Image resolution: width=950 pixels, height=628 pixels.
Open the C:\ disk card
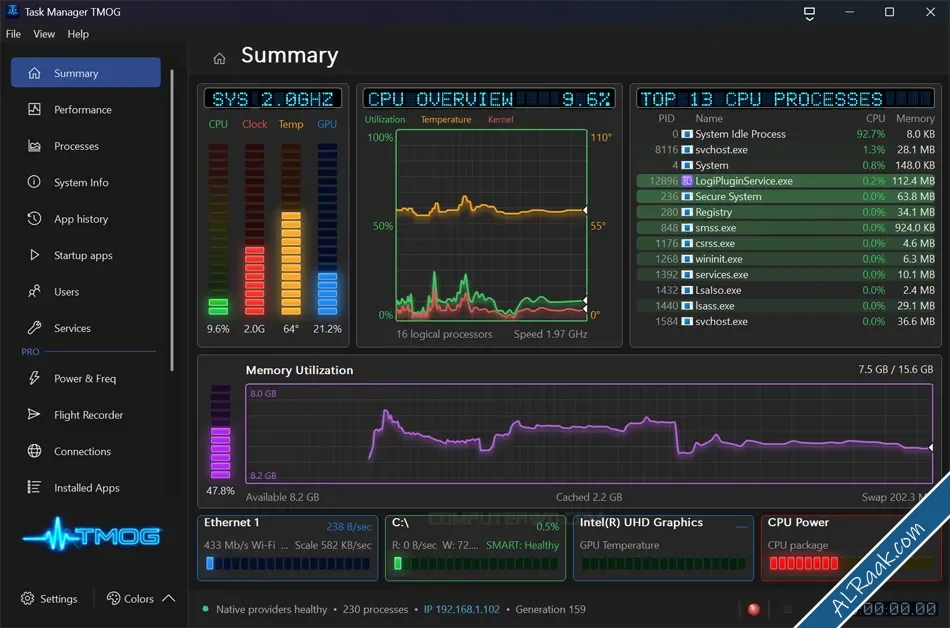tap(476, 548)
